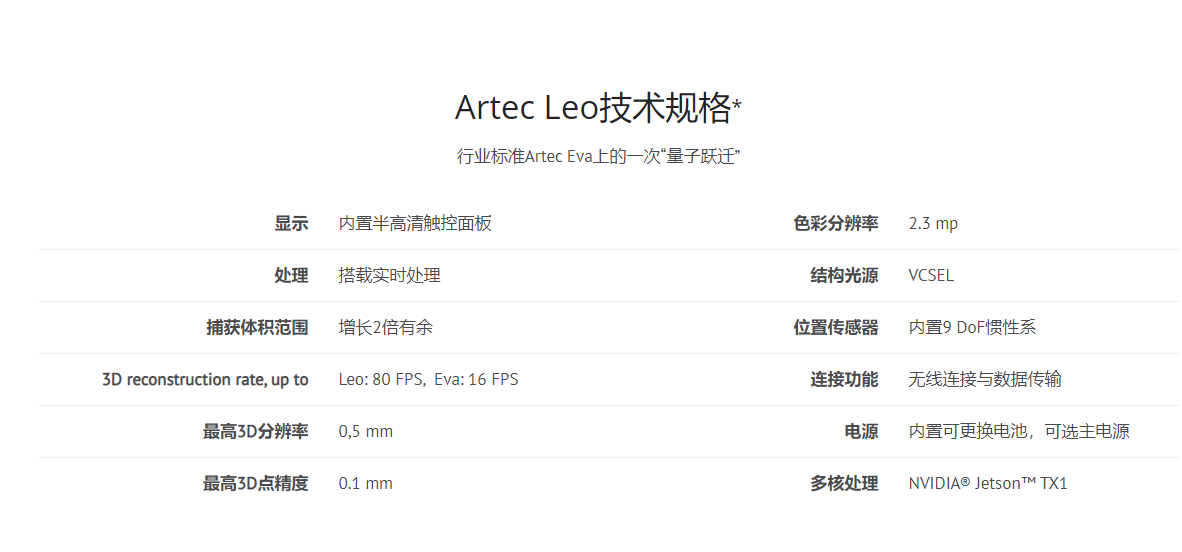
Task: Click the 3D reconstruction rate label
Action: [x=205, y=379]
